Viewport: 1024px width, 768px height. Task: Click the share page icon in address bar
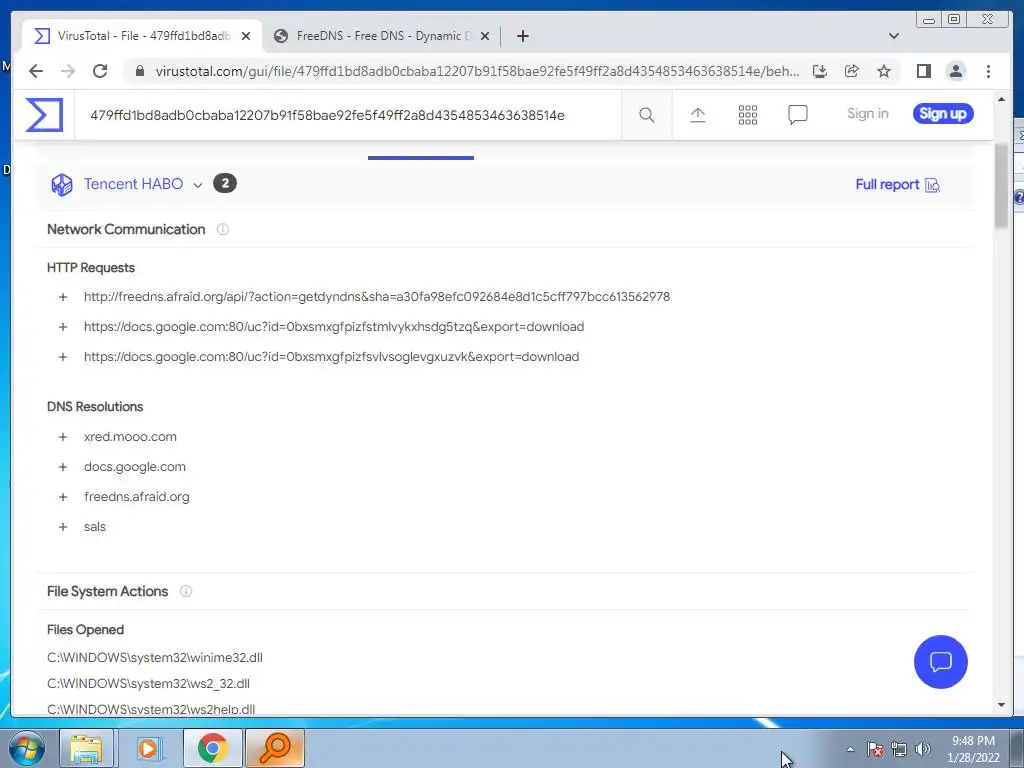[x=852, y=71]
